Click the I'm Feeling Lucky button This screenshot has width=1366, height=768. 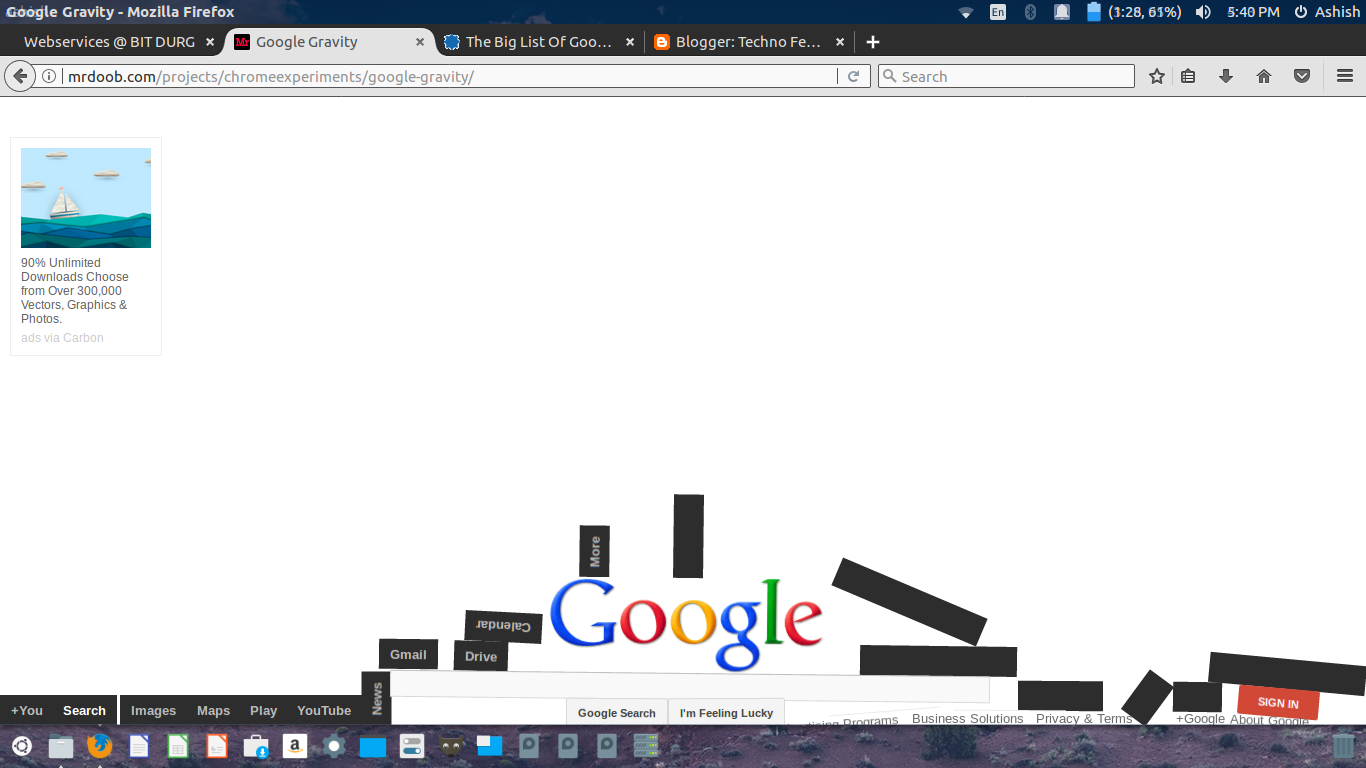726,712
